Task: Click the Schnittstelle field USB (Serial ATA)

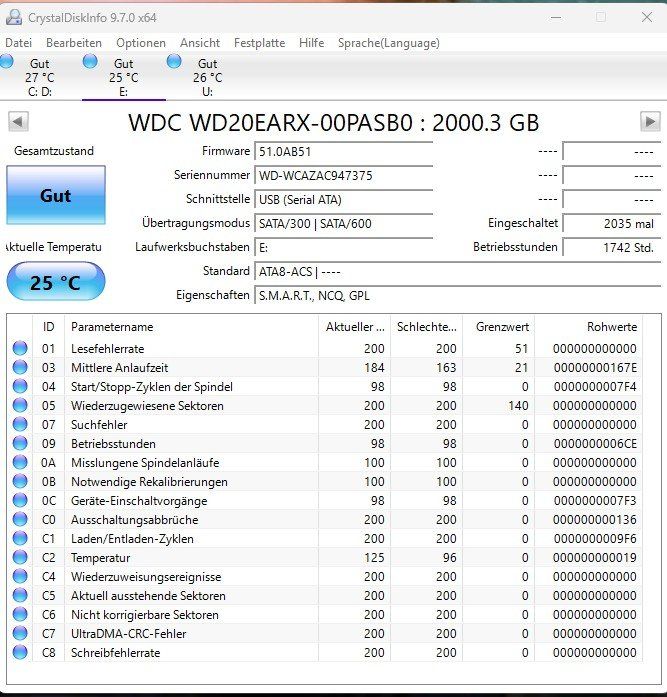Action: point(343,200)
